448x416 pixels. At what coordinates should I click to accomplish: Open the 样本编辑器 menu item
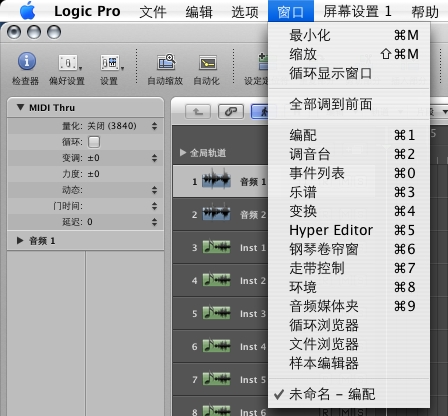pos(349,363)
